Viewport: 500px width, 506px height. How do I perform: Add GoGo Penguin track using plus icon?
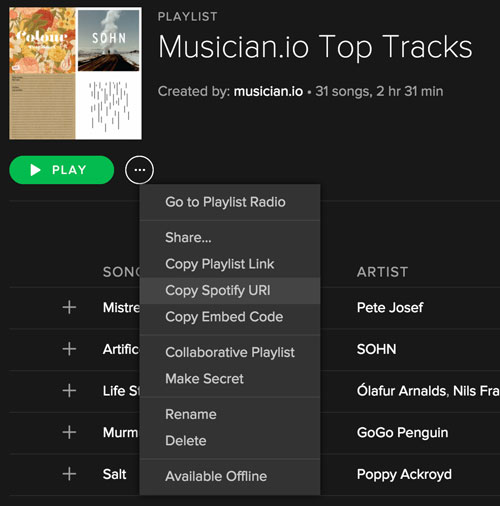69,432
